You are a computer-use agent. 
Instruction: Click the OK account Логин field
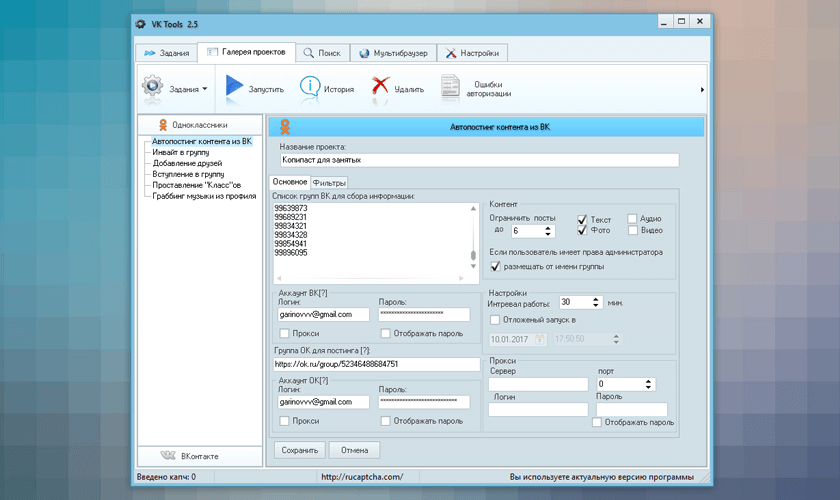323,402
